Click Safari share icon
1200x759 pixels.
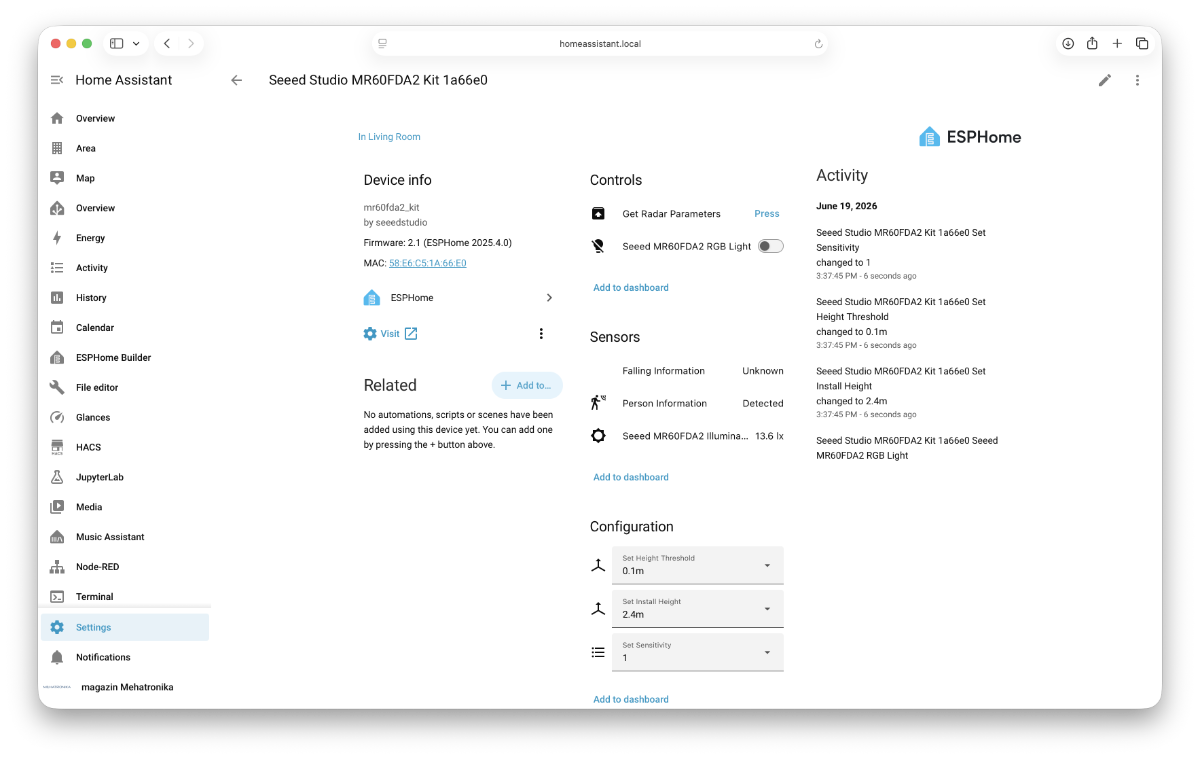1092,43
